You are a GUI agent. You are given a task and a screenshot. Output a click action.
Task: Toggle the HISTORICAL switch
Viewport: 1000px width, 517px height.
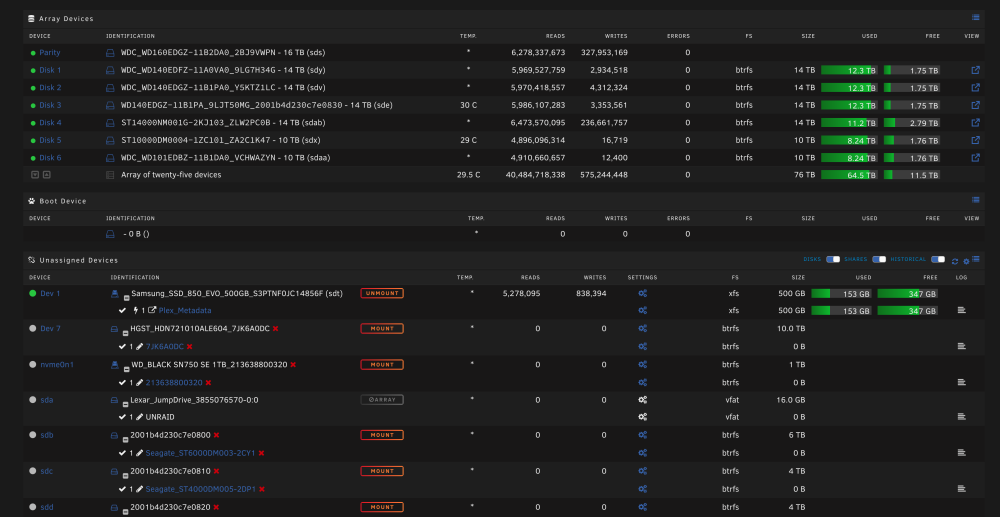[938, 259]
